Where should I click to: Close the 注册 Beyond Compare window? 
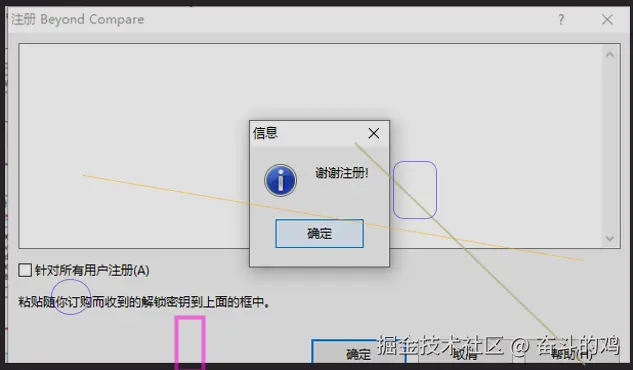(607, 19)
